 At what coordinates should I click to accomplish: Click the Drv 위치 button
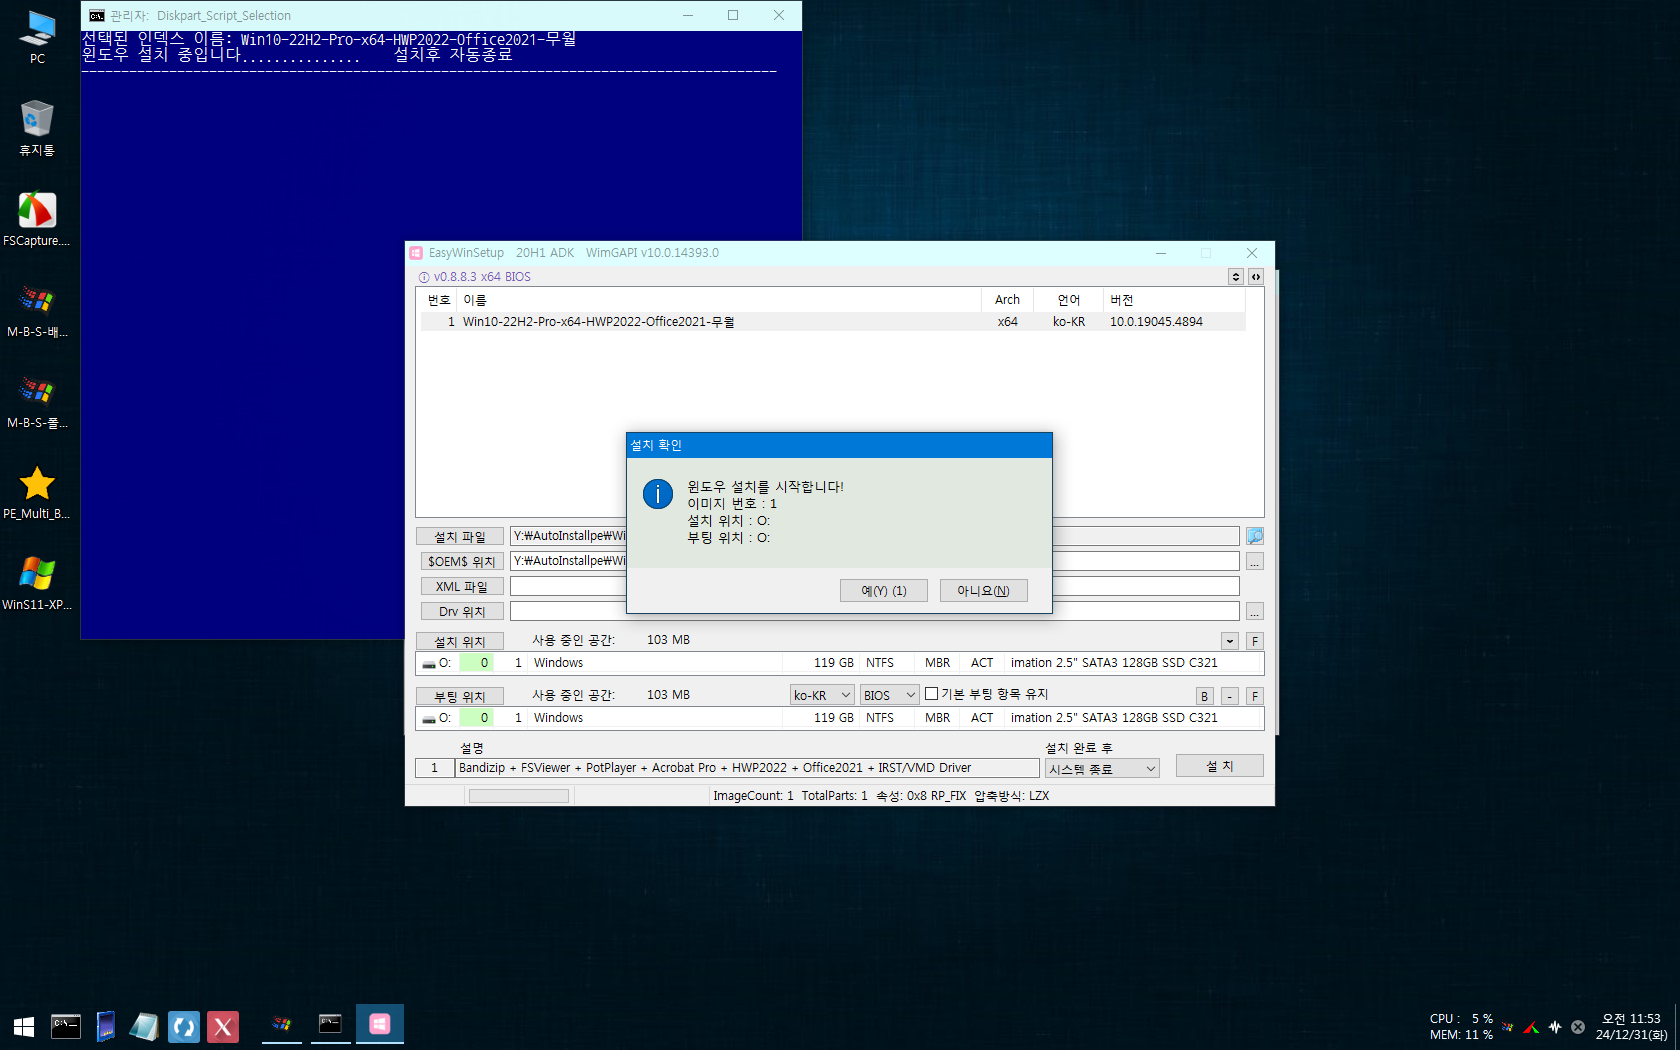pyautogui.click(x=460, y=612)
